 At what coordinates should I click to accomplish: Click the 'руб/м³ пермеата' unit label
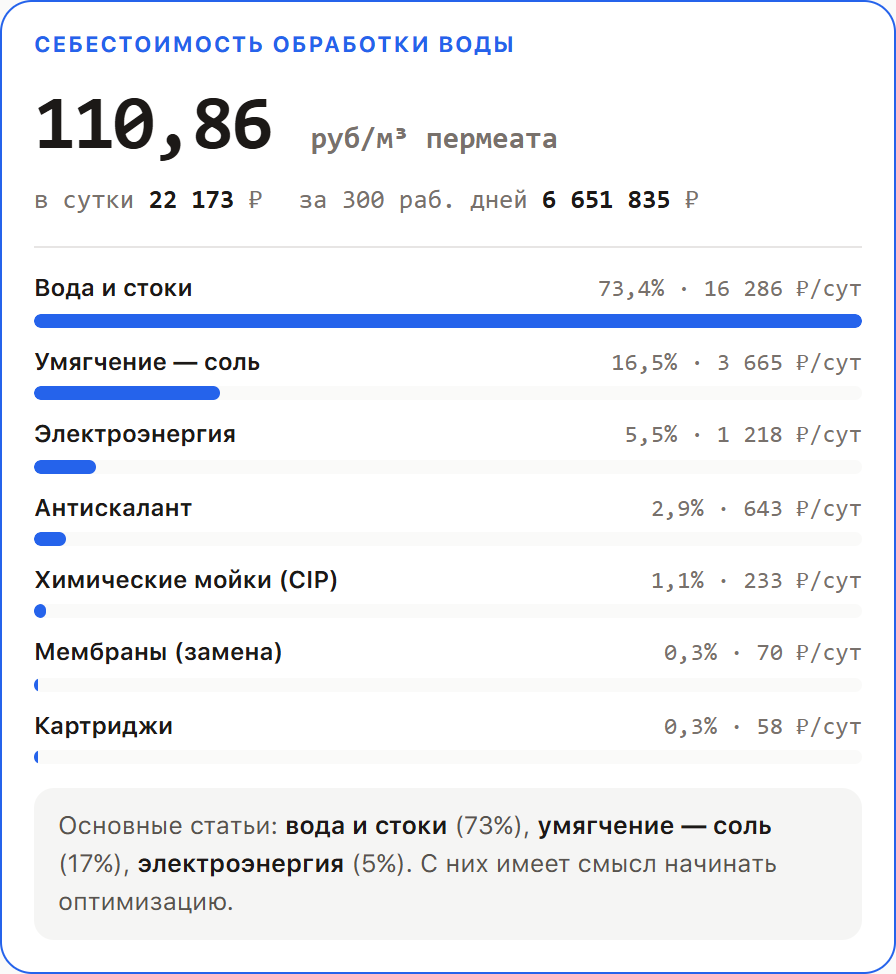[x=434, y=139]
